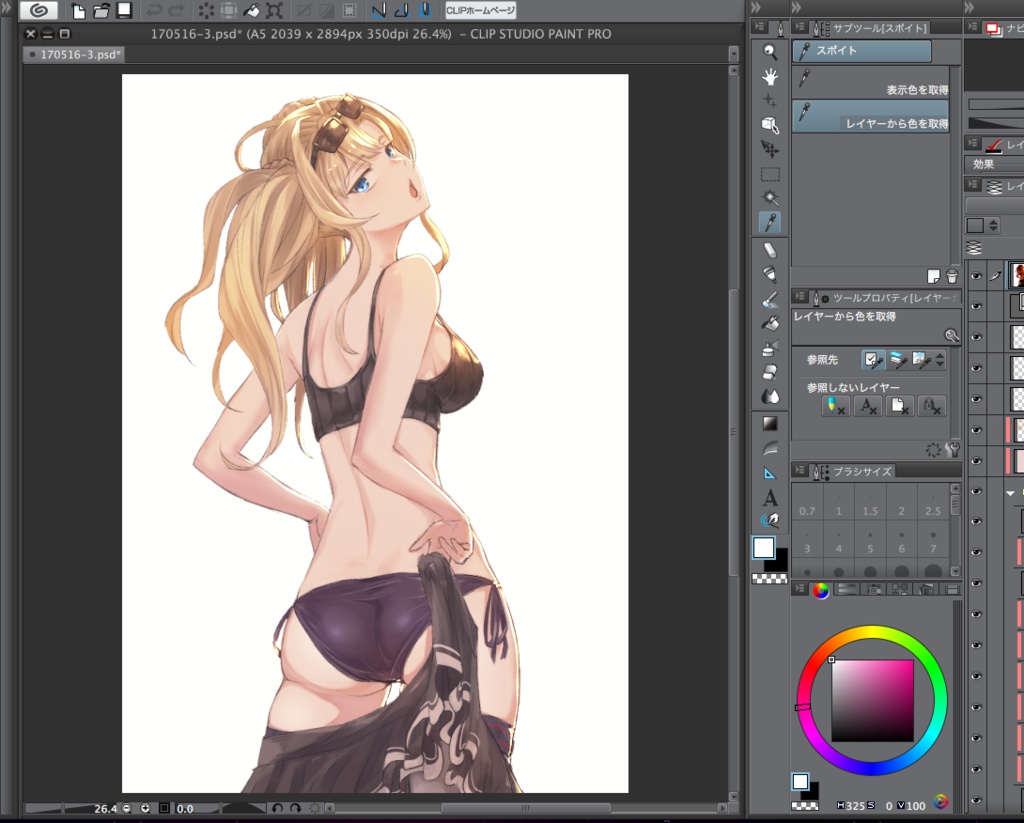The width and height of the screenshot is (1024, 823).
Task: Select the Zoom magnifier tool
Action: pos(770,52)
